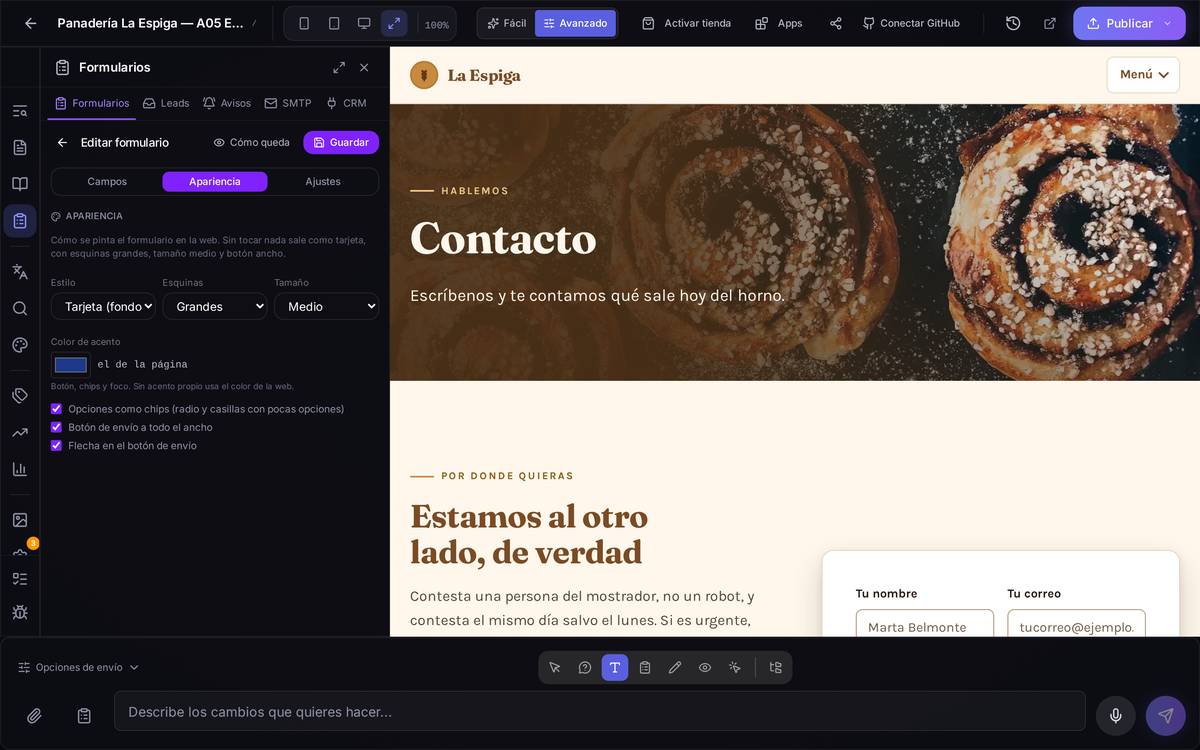The image size is (1200, 750).
Task: Select the fullscreen expand preview icon
Action: (394, 23)
